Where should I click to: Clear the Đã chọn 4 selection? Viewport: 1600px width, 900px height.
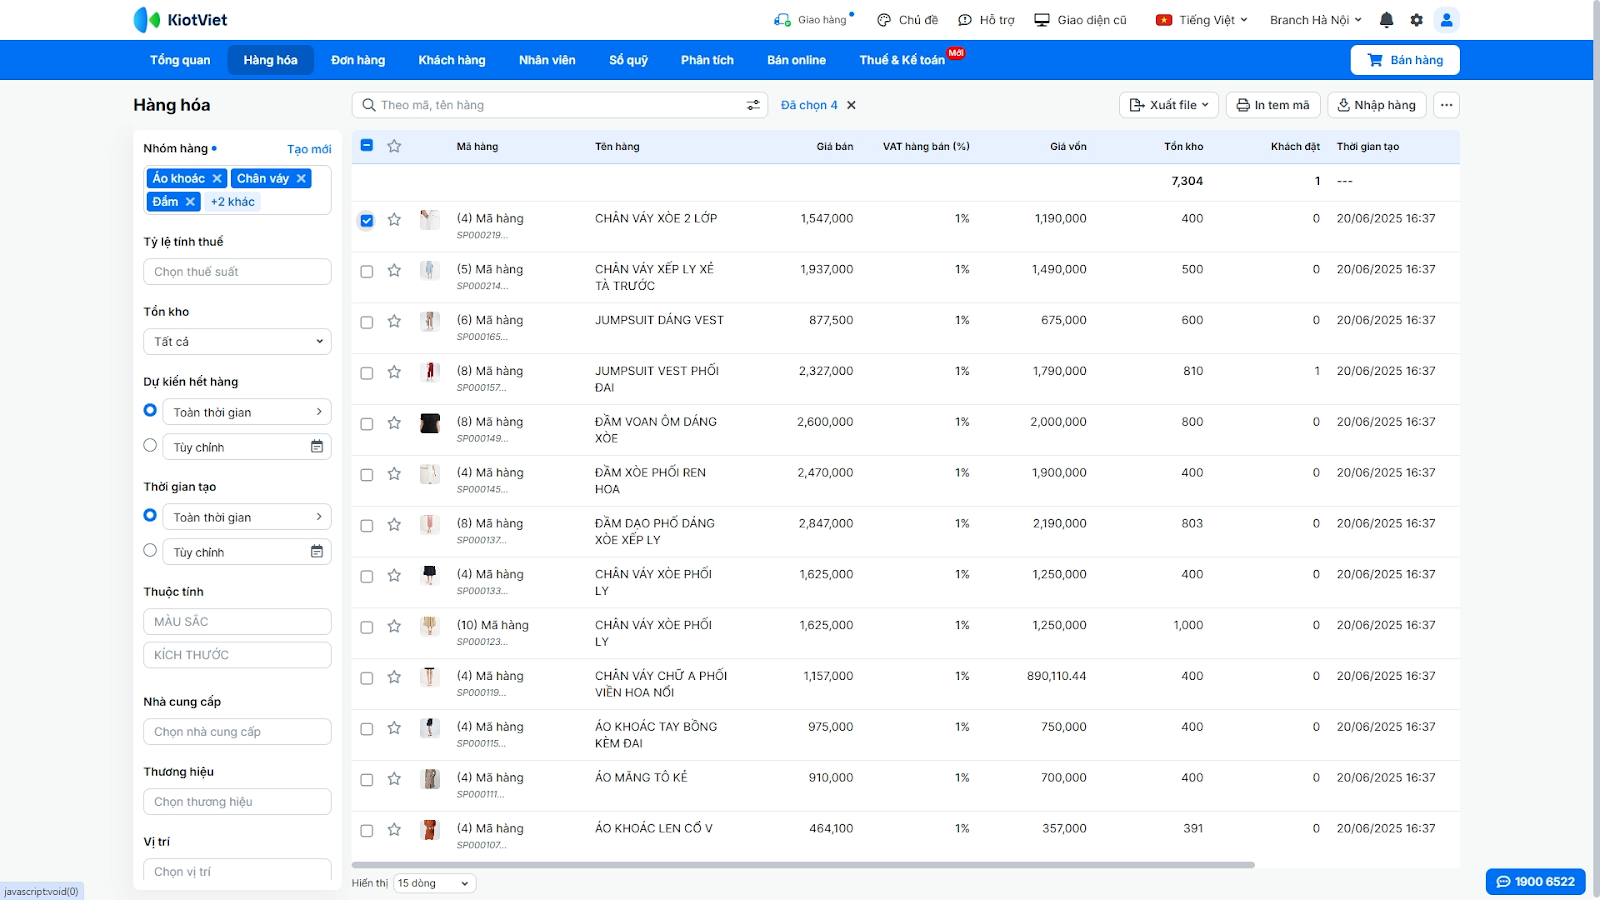851,105
